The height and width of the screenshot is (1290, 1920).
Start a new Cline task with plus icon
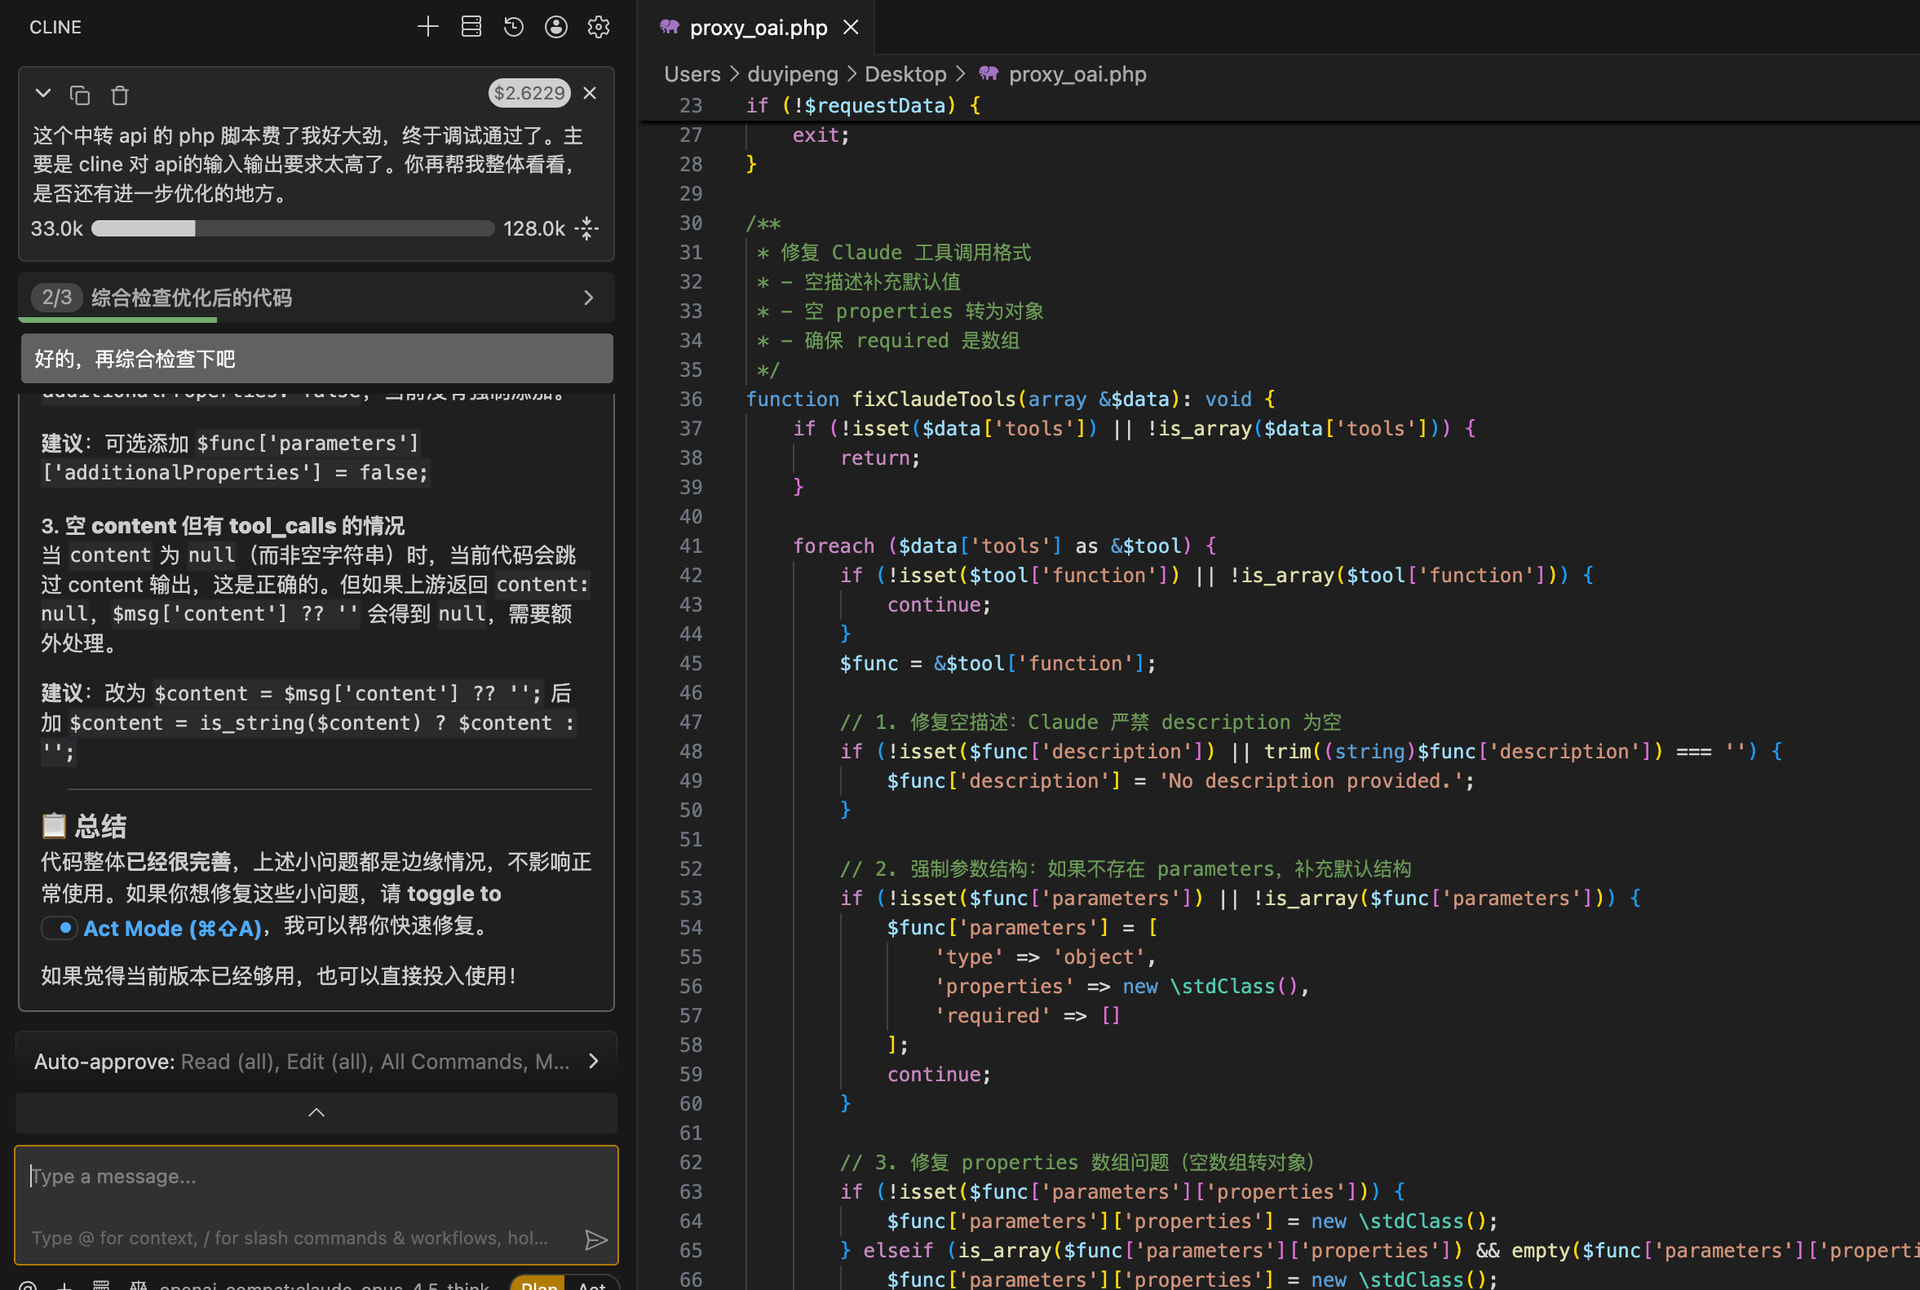coord(428,27)
